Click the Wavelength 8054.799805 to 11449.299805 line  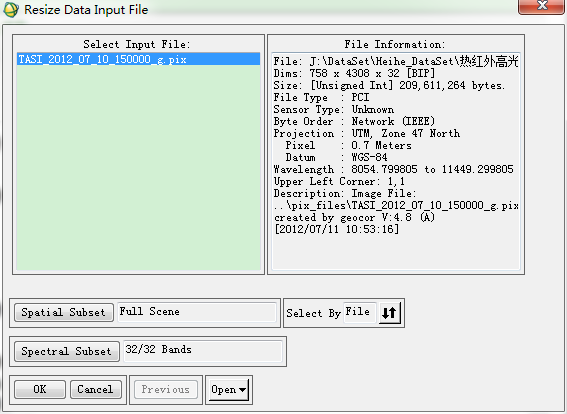[x=393, y=169]
